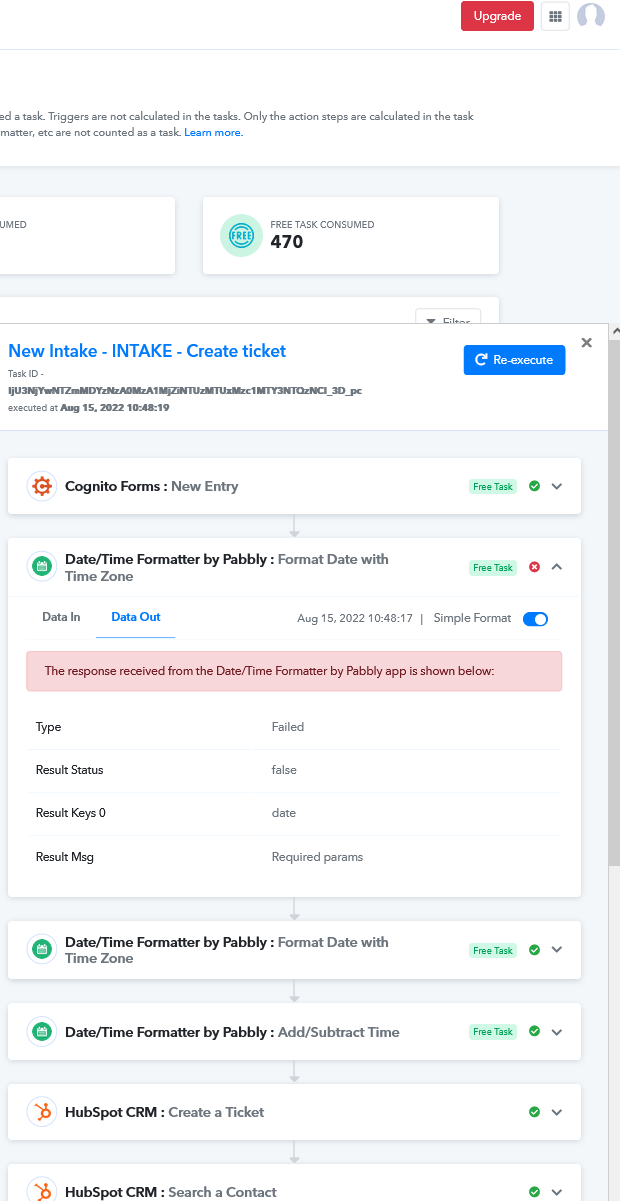Expand the Add/Subtract Time step
This screenshot has width=620, height=1201.
557,1031
